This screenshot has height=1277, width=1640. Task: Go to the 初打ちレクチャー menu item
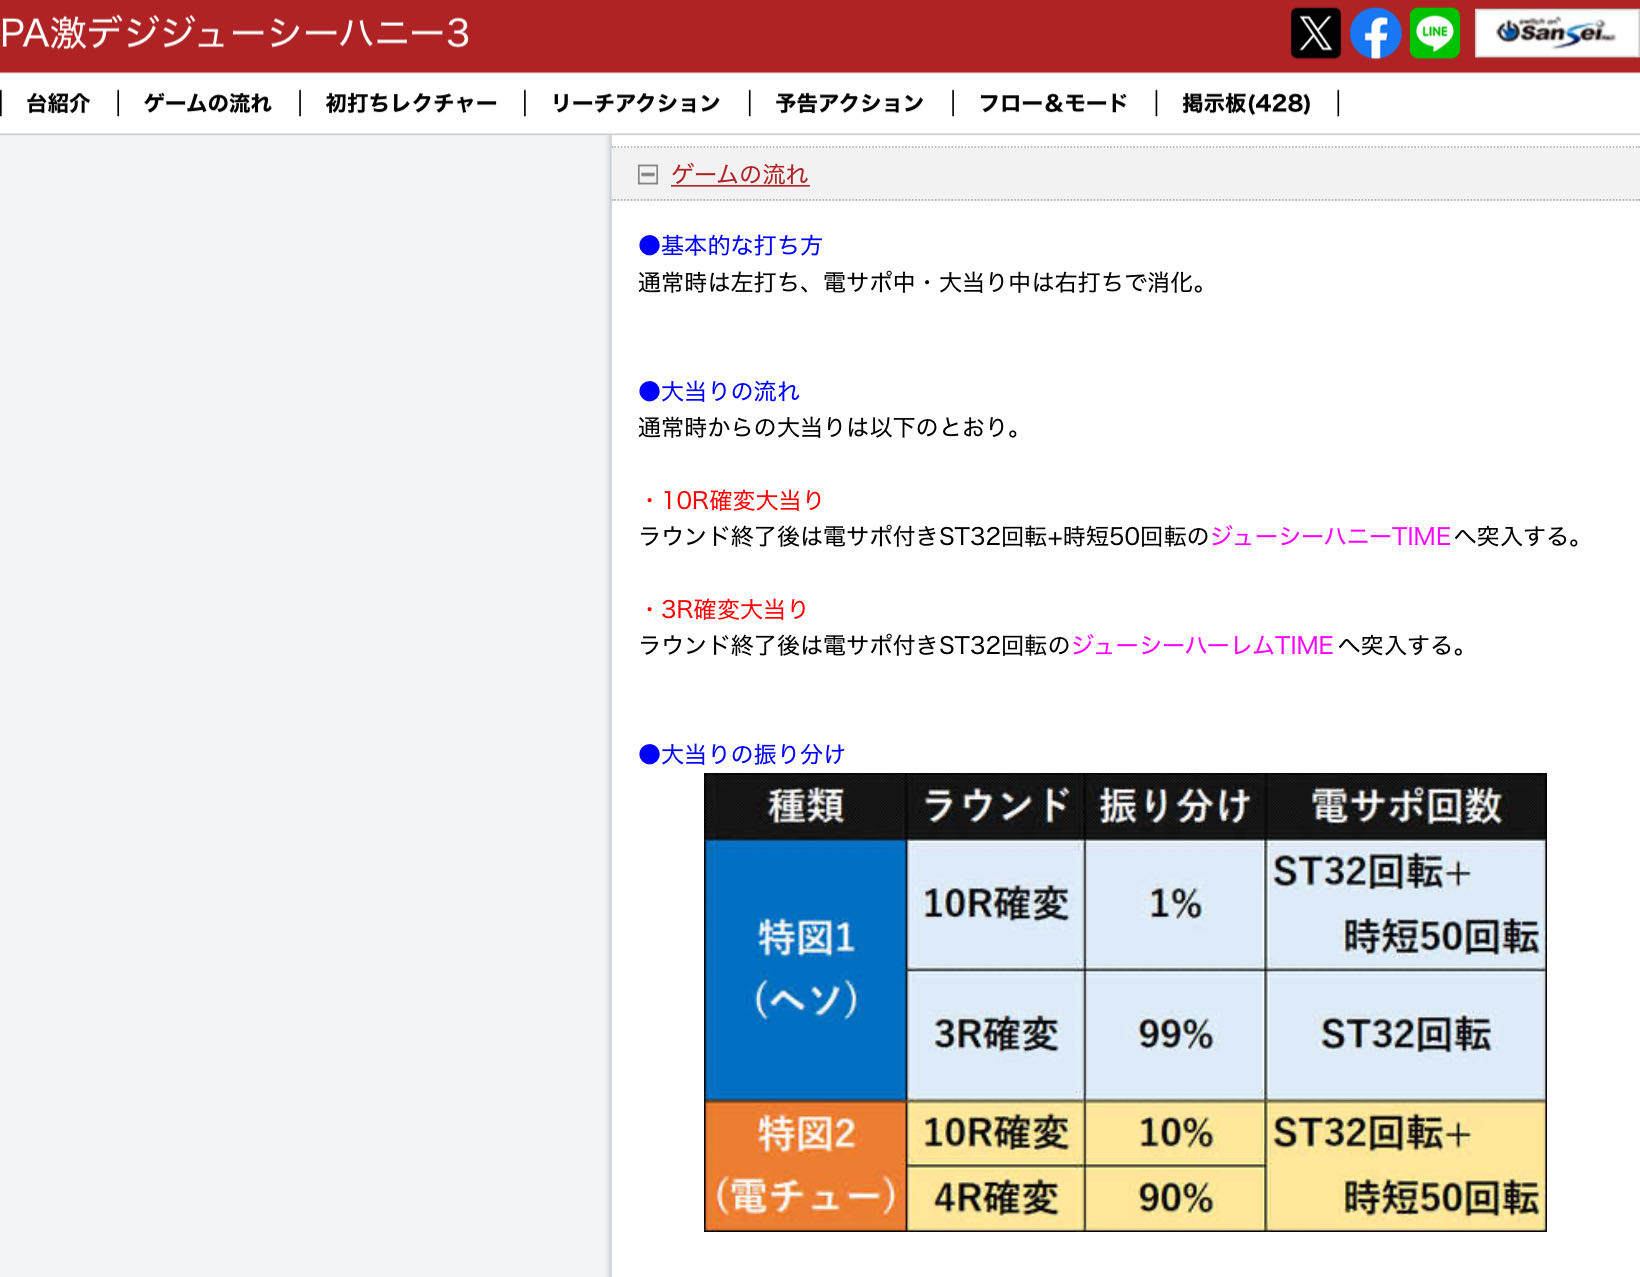coord(411,103)
